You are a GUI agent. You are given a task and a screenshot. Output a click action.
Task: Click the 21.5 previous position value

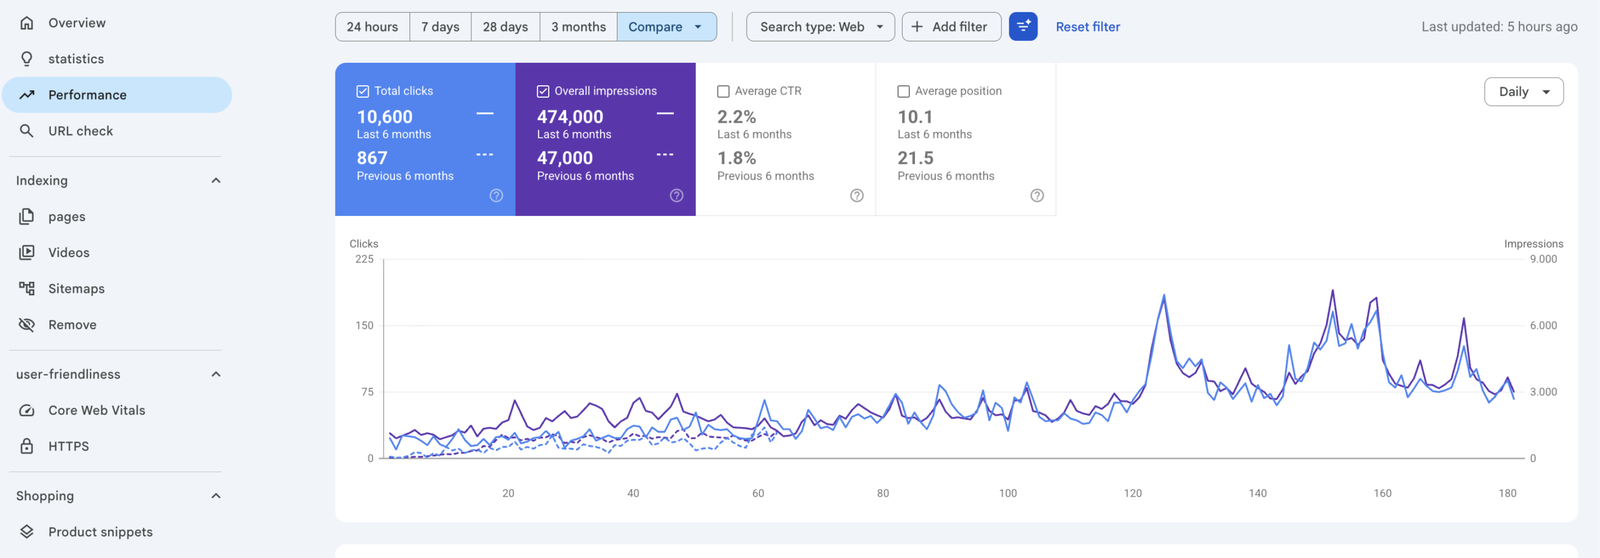(915, 158)
